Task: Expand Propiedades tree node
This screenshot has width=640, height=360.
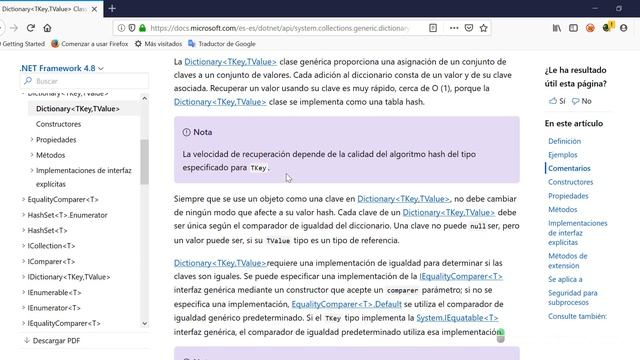Action: tap(32, 140)
